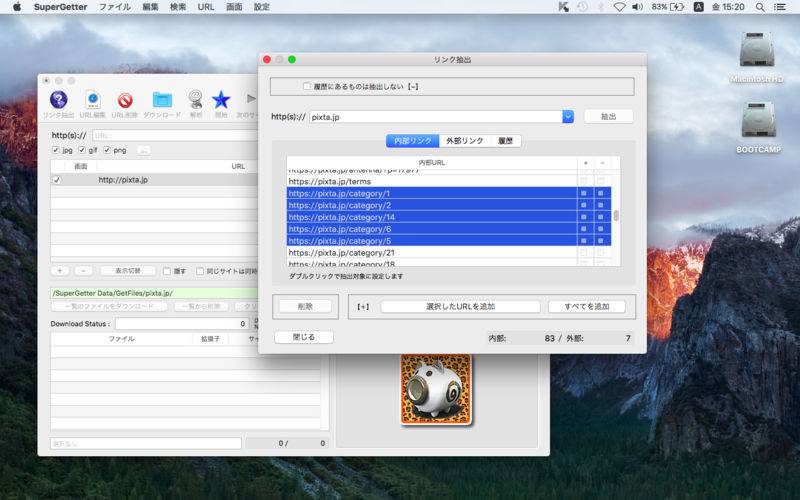This screenshot has width=800, height=500.
Task: Open the URL menu in menu bar
Action: [206, 7]
